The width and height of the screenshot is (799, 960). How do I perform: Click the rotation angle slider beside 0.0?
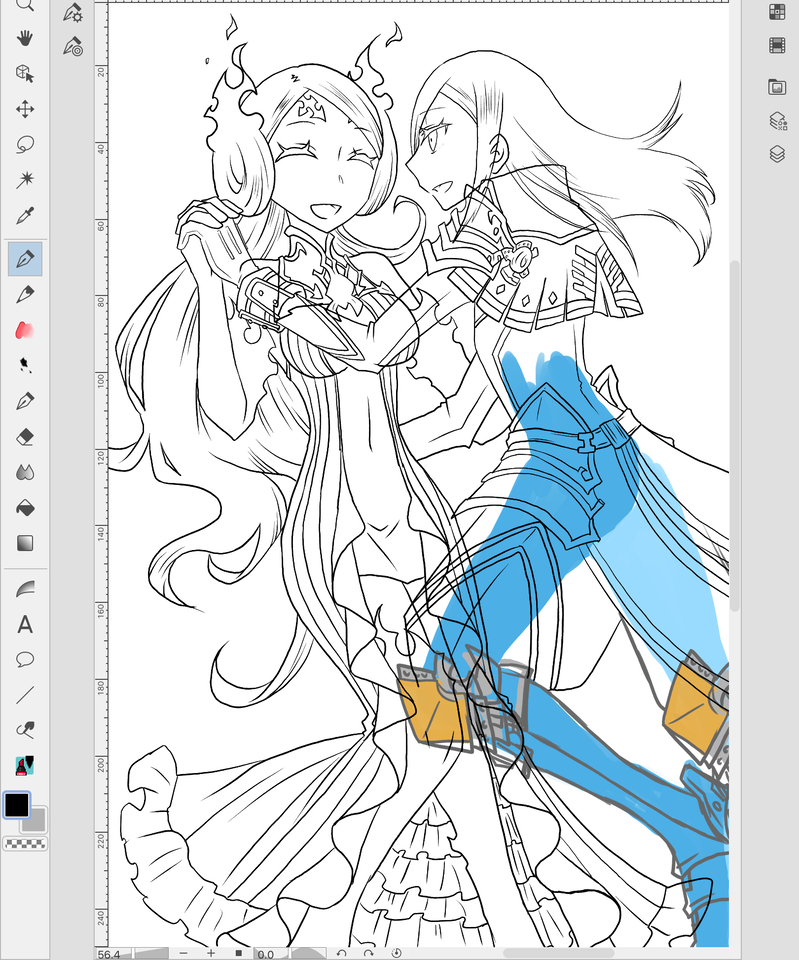[x=309, y=954]
